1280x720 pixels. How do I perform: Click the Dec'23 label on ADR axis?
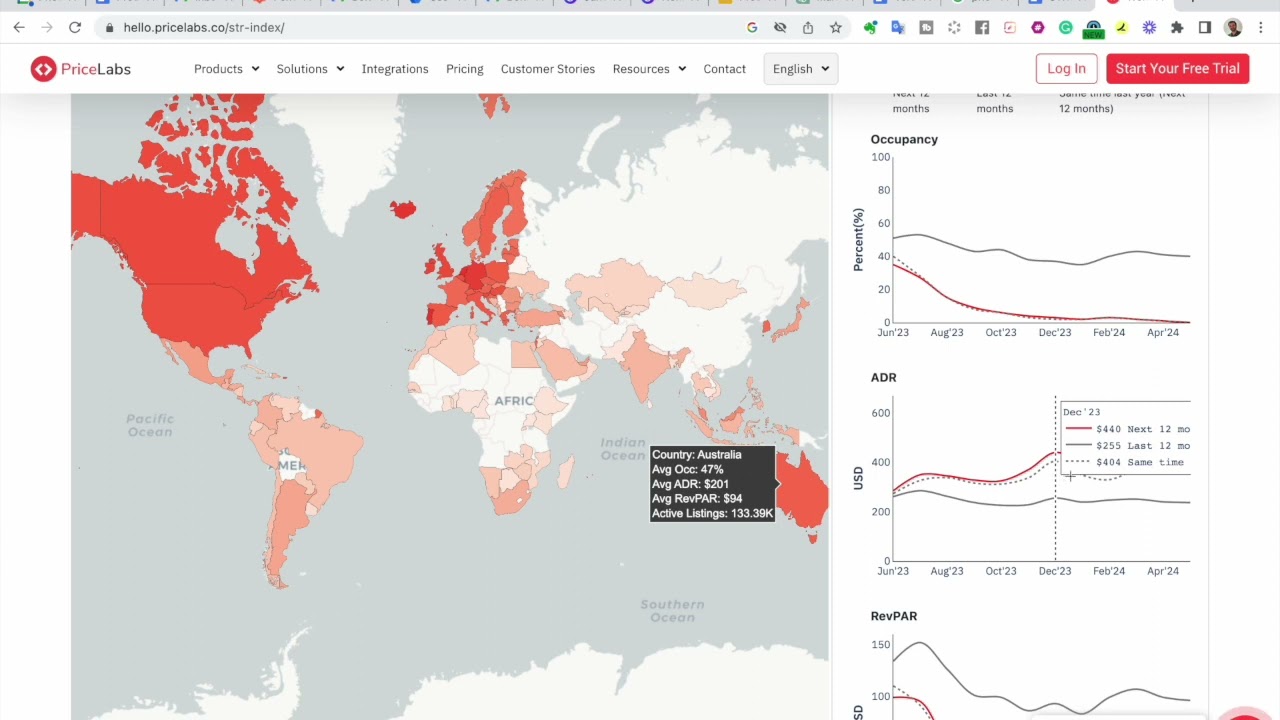coord(1055,571)
